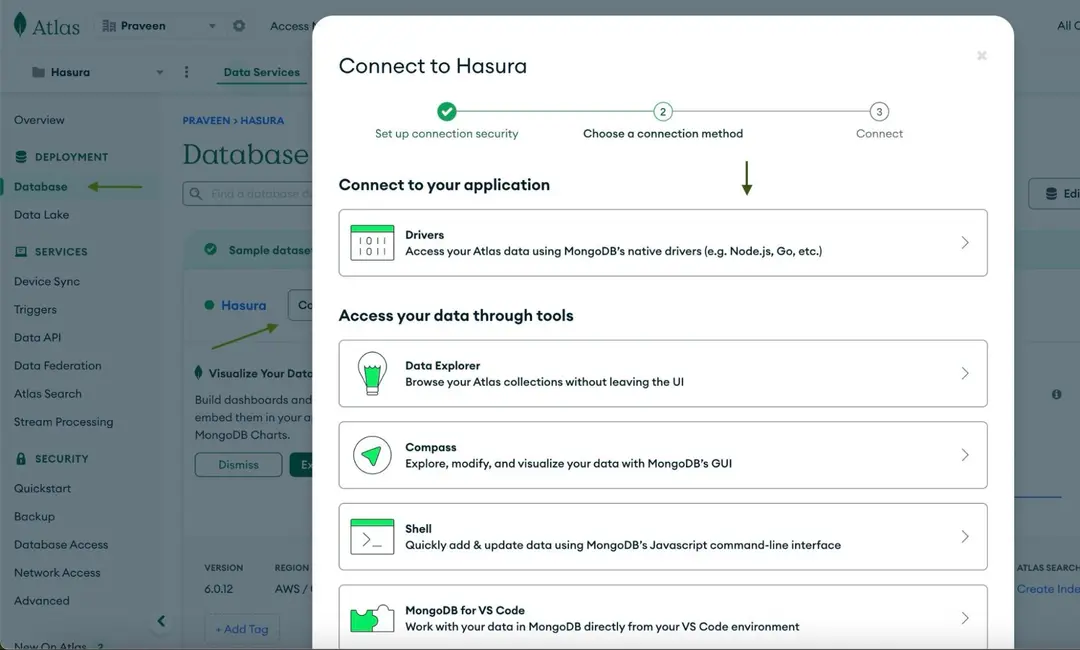Click the Dismiss button
This screenshot has width=1080, height=650.
pyautogui.click(x=238, y=464)
